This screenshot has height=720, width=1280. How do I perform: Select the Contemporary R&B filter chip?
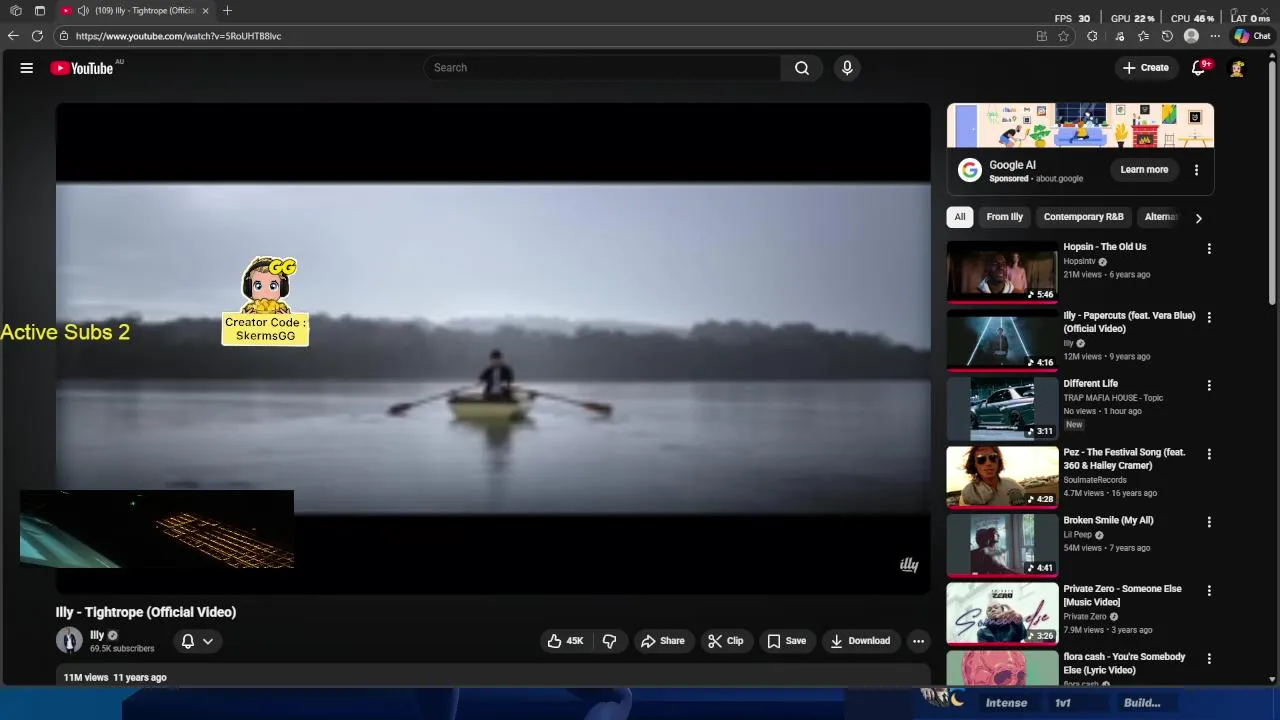click(x=1083, y=217)
